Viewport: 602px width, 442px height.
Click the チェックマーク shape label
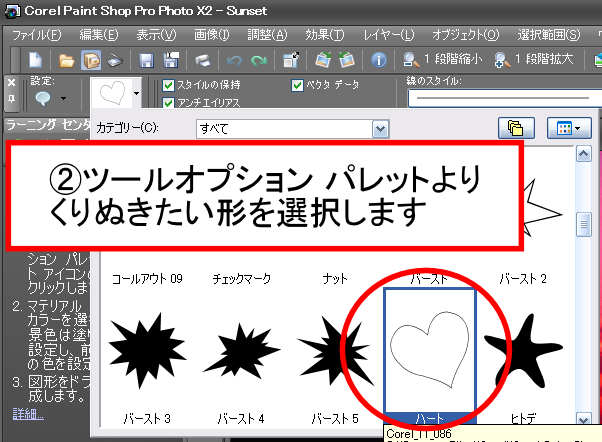pyautogui.click(x=241, y=279)
